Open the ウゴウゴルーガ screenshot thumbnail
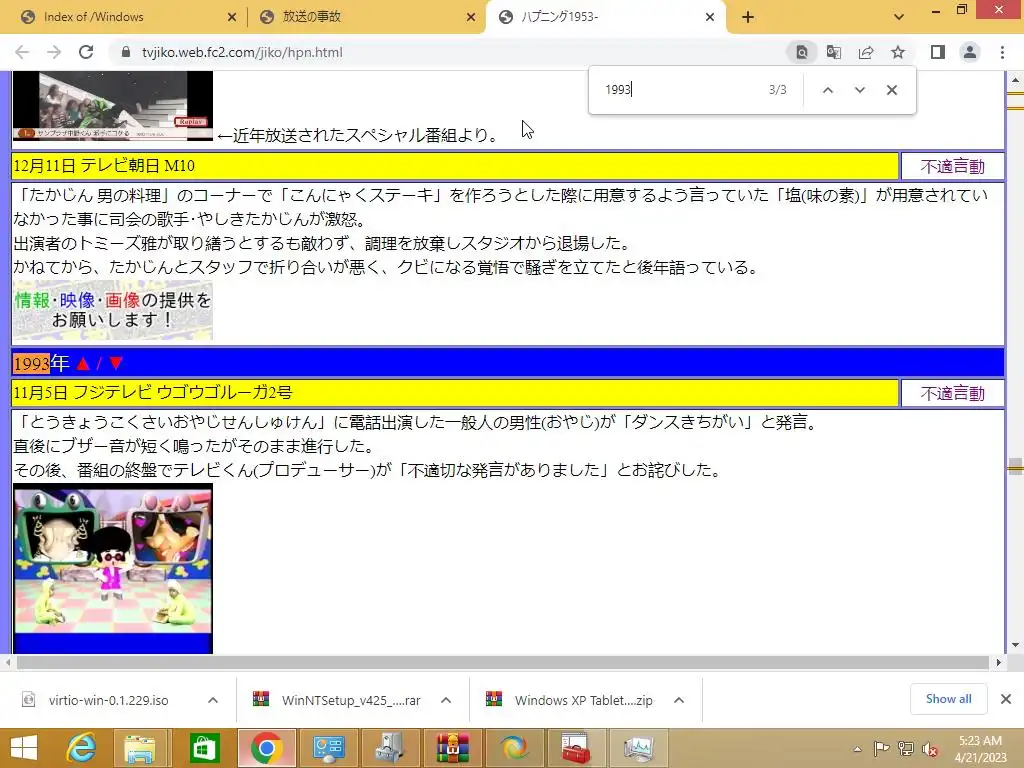1024x768 pixels. pos(112,568)
